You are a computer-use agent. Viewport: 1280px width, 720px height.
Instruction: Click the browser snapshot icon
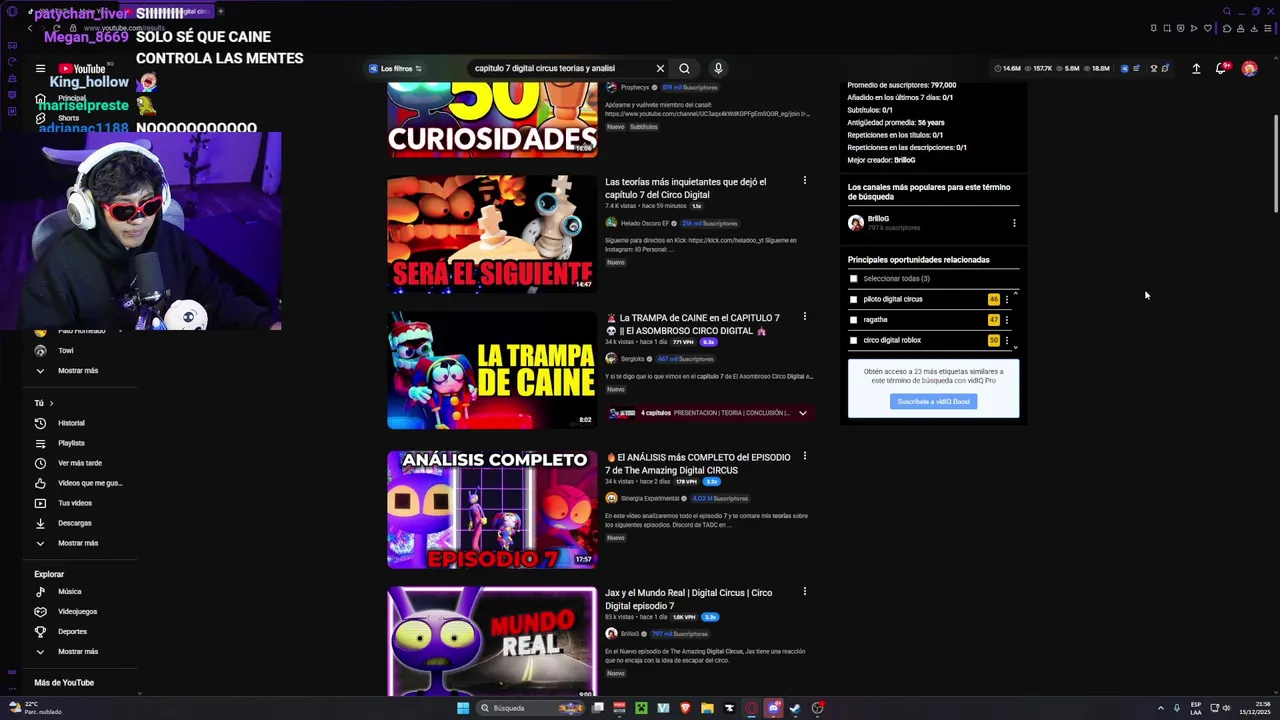pos(1167,28)
